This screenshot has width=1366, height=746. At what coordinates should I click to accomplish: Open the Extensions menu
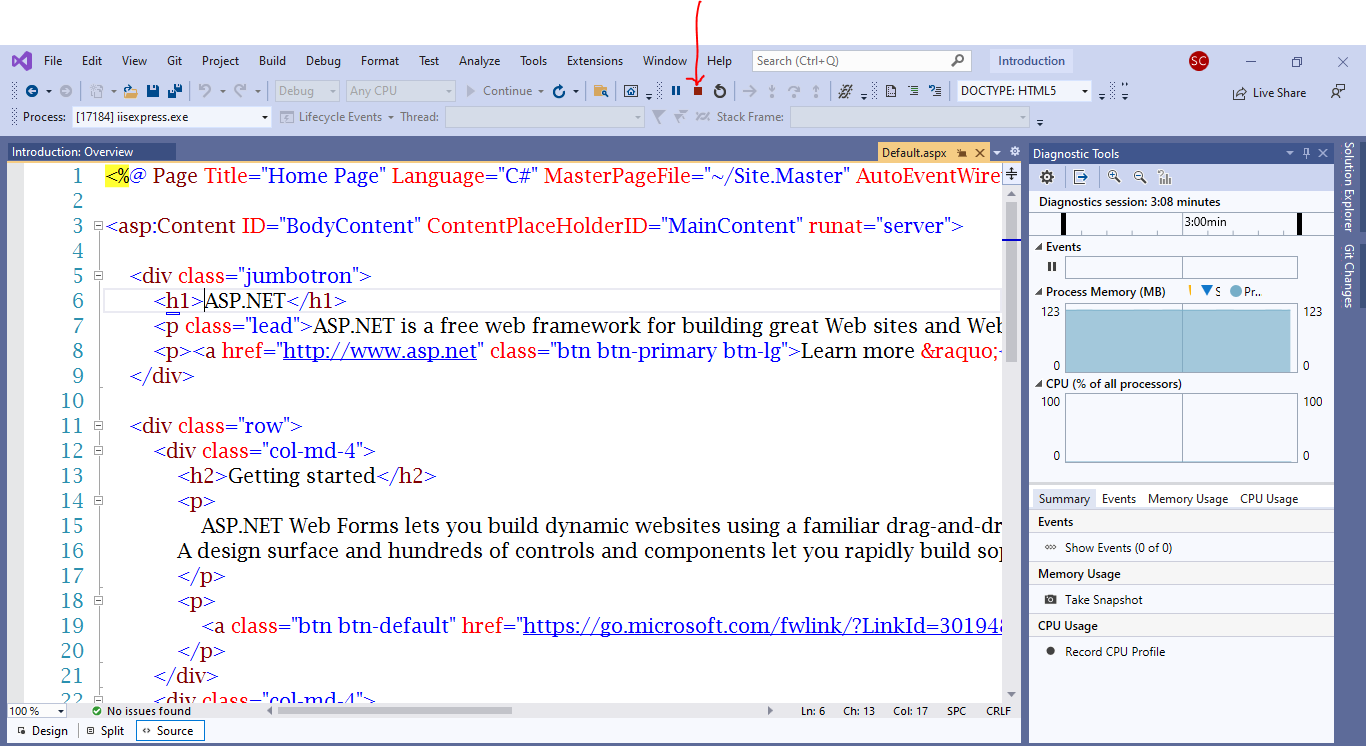pyautogui.click(x=595, y=61)
